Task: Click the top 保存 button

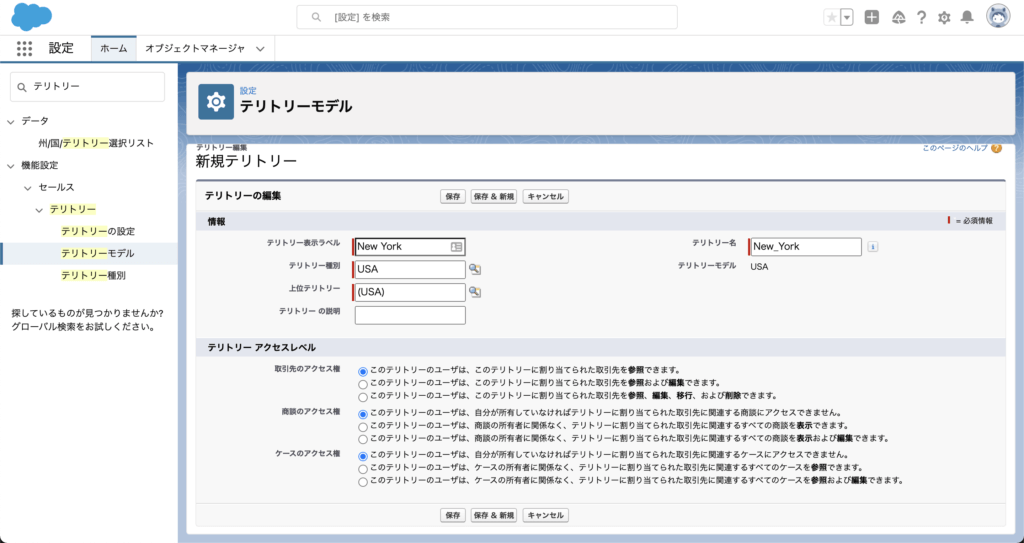Action: point(453,197)
